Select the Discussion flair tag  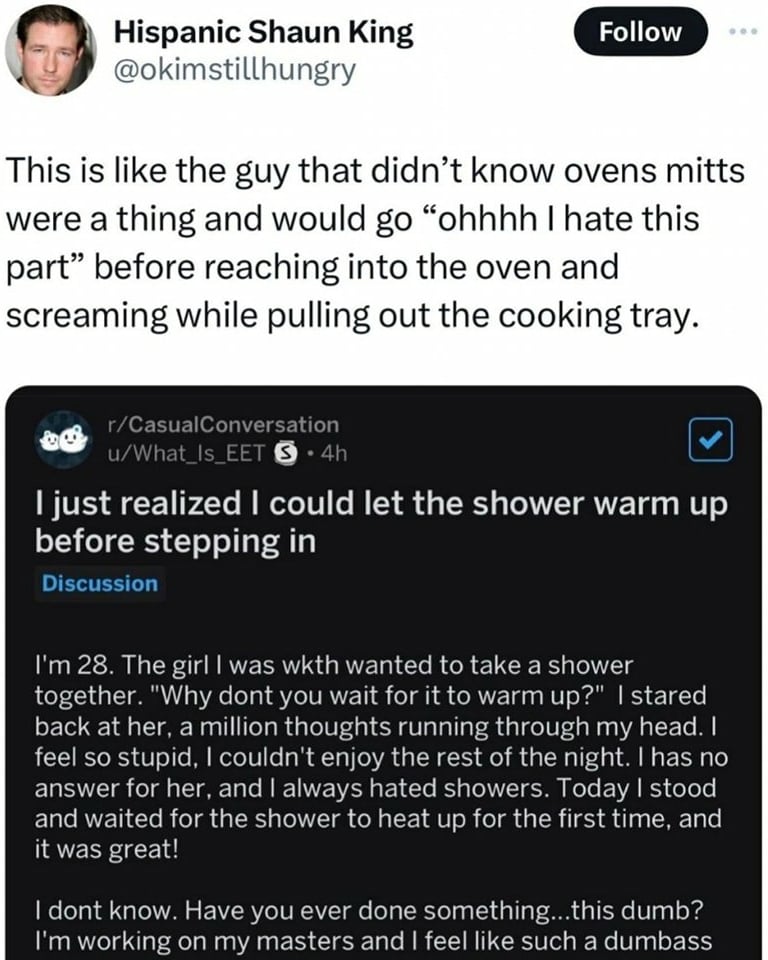[x=99, y=584]
